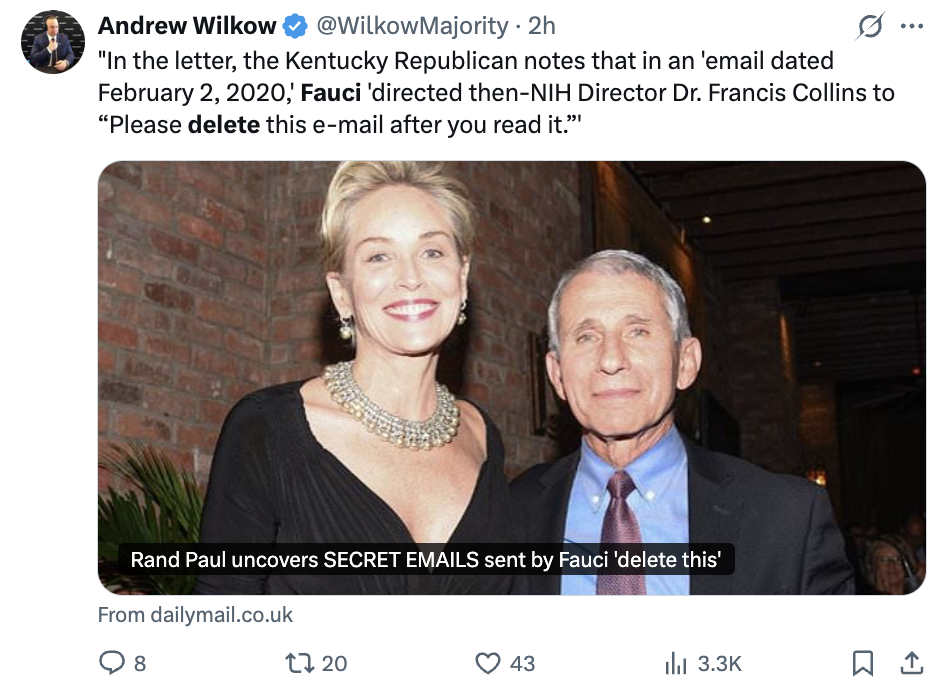The height and width of the screenshot is (698, 950).
Task: Click the 43 likes count
Action: 522,663
